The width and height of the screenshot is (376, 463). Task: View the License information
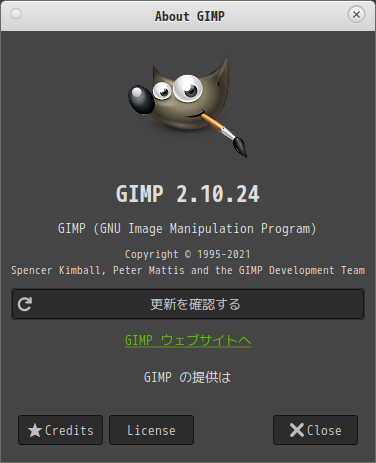(151, 430)
